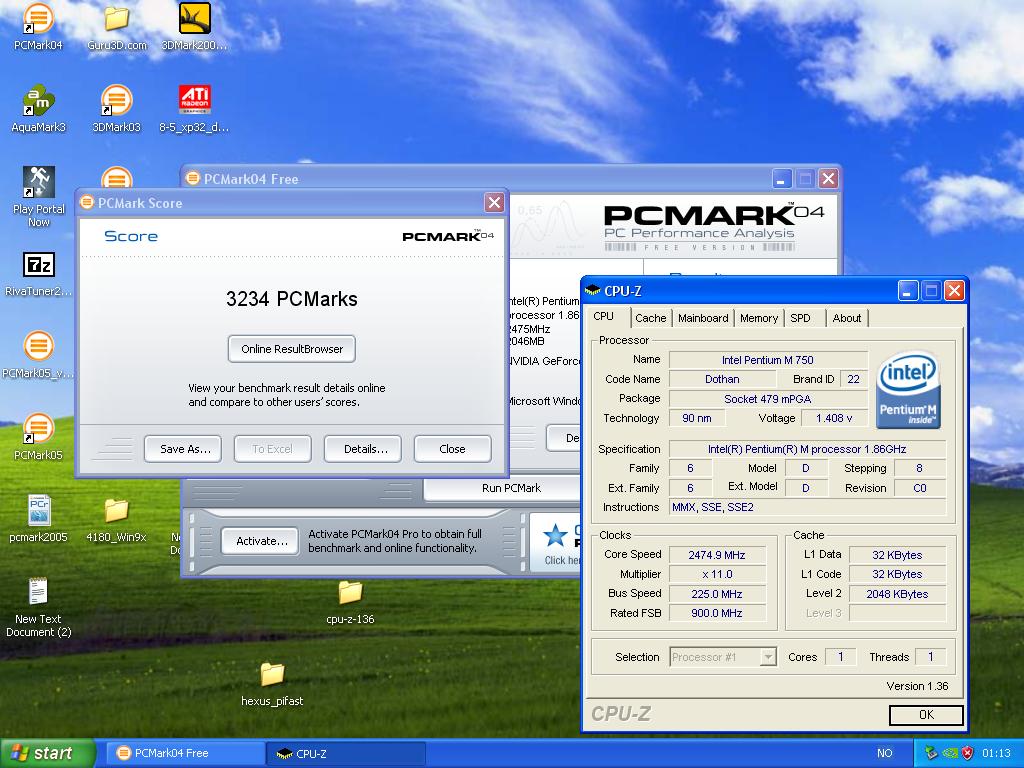
Task: Launch the 3DMark200... desktop icon
Action: tap(195, 26)
